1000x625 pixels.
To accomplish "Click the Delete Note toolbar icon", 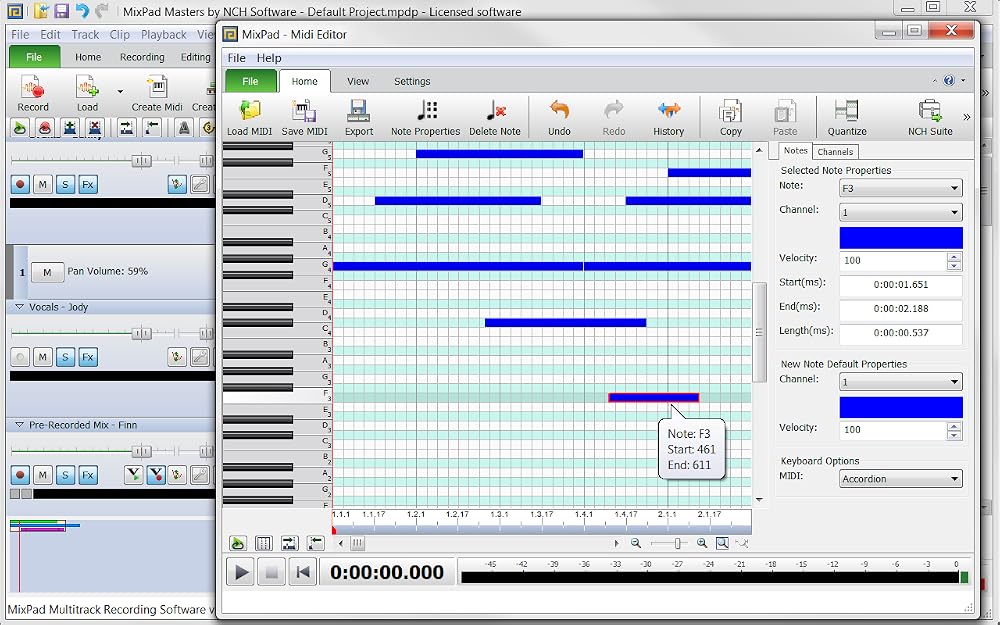I will coord(495,118).
